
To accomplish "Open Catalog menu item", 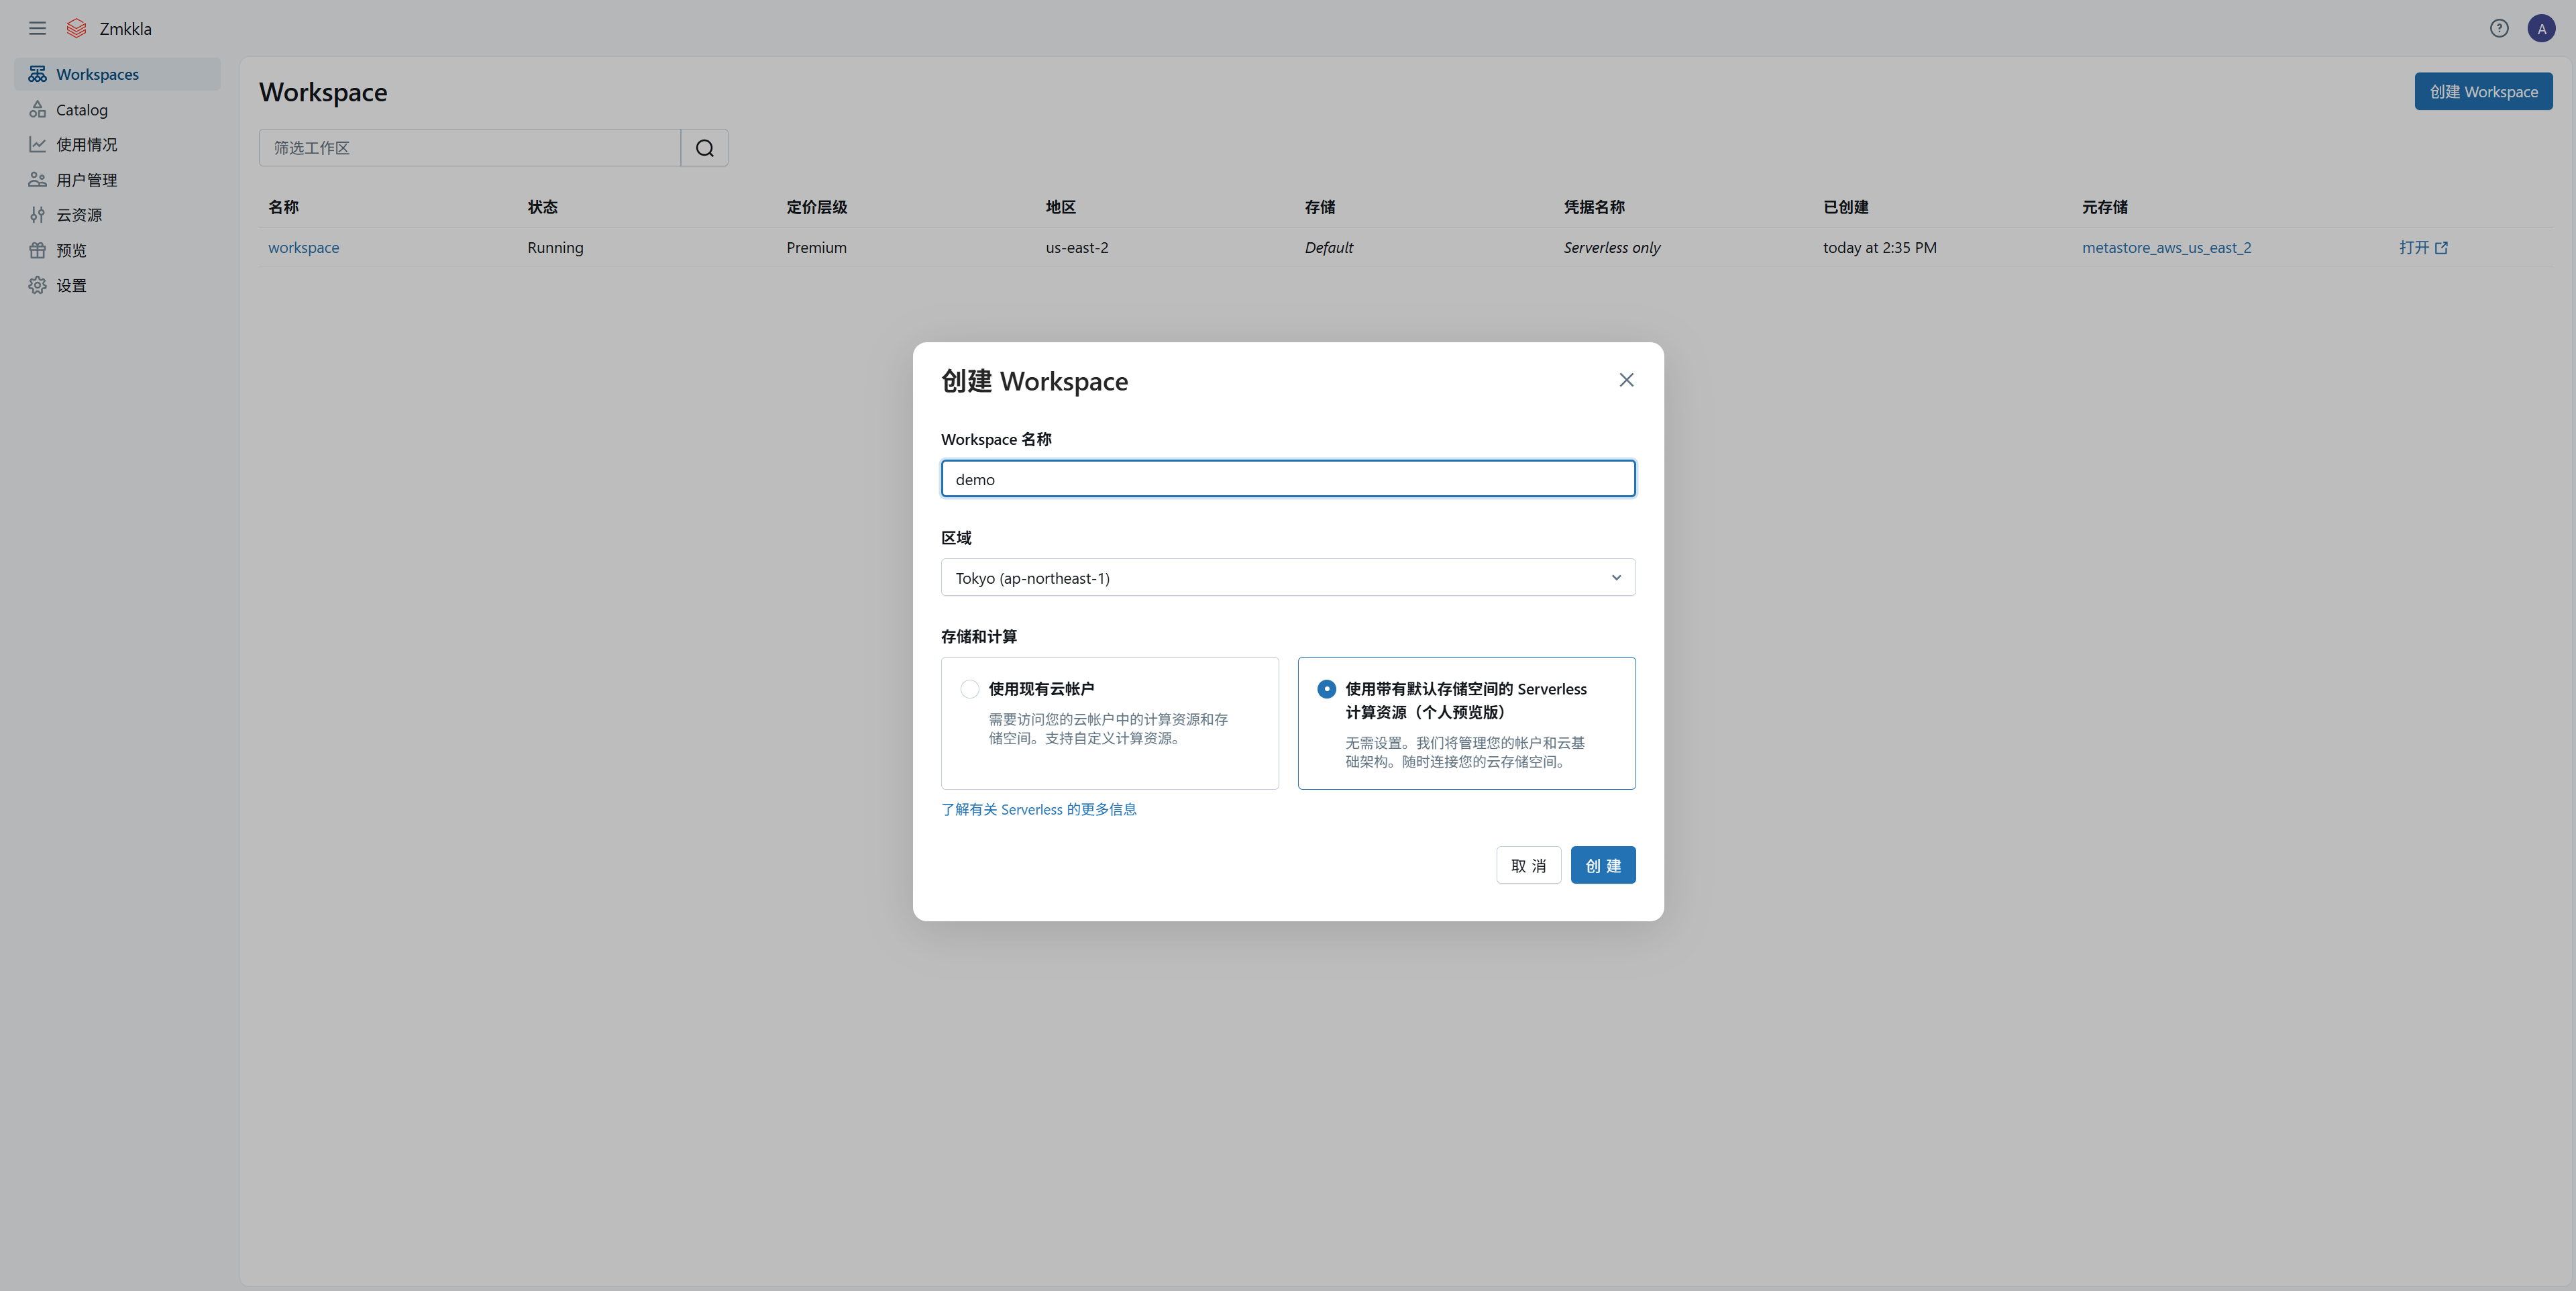I will tap(117, 109).
